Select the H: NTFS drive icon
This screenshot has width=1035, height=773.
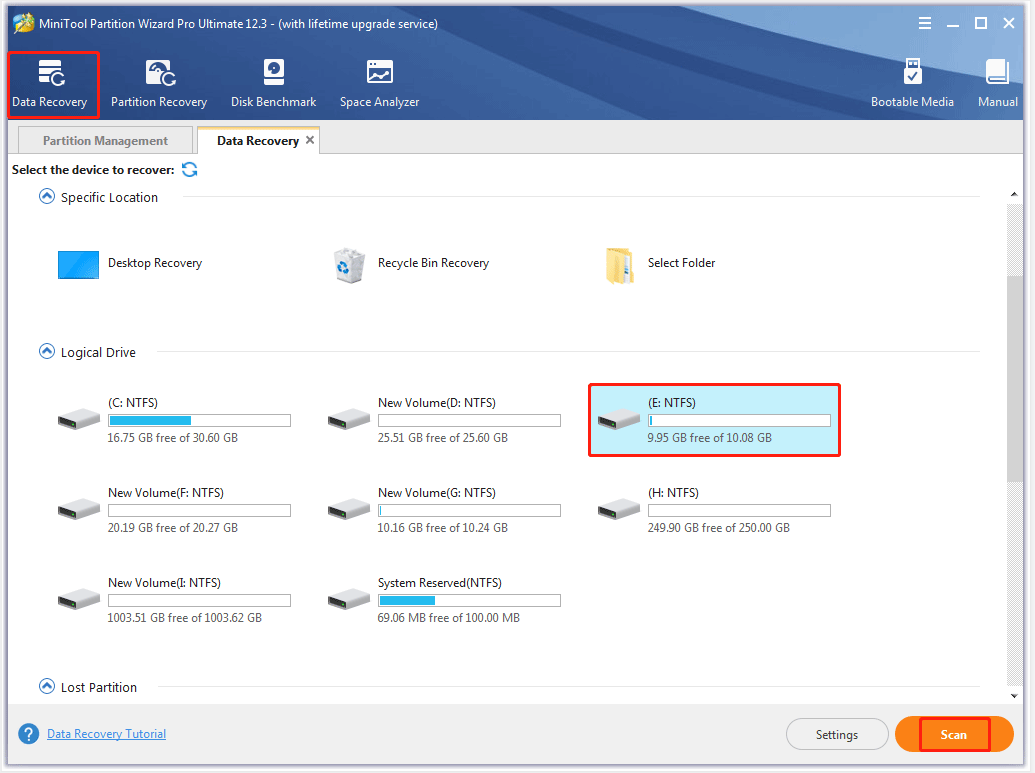coord(618,509)
